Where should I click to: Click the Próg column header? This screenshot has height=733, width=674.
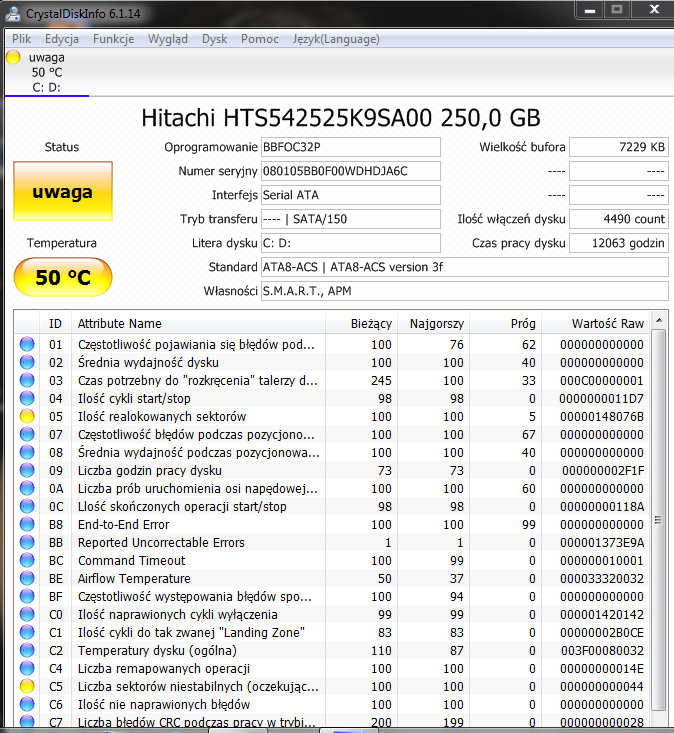coord(505,323)
